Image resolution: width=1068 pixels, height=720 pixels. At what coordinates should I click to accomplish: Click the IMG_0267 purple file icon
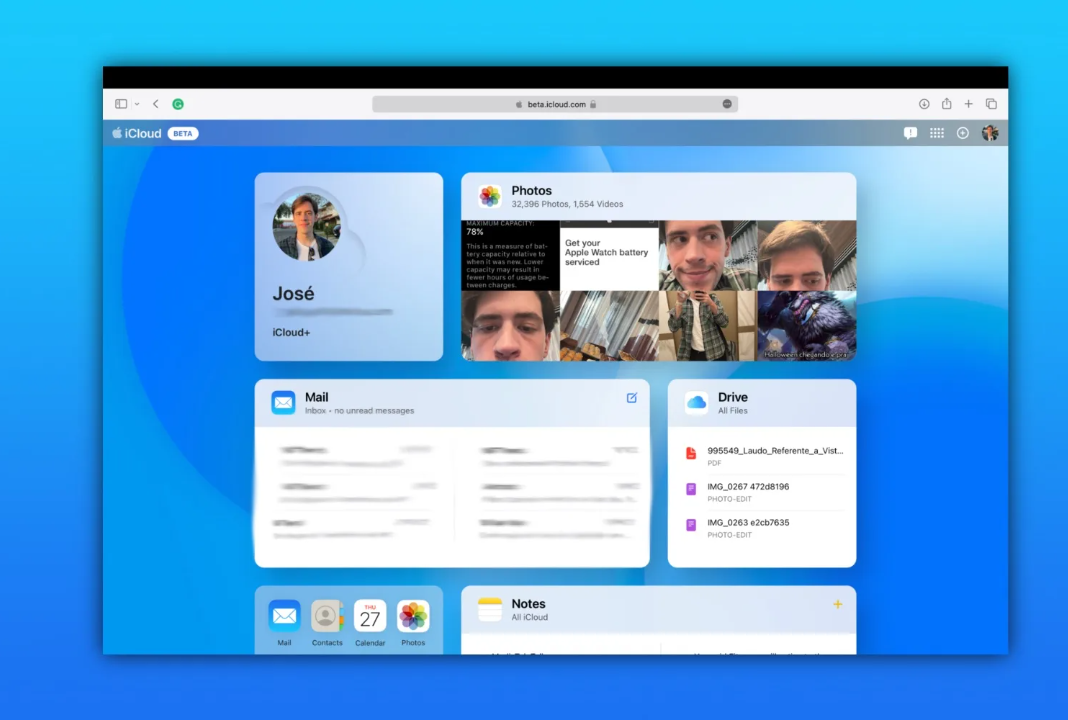pos(691,489)
